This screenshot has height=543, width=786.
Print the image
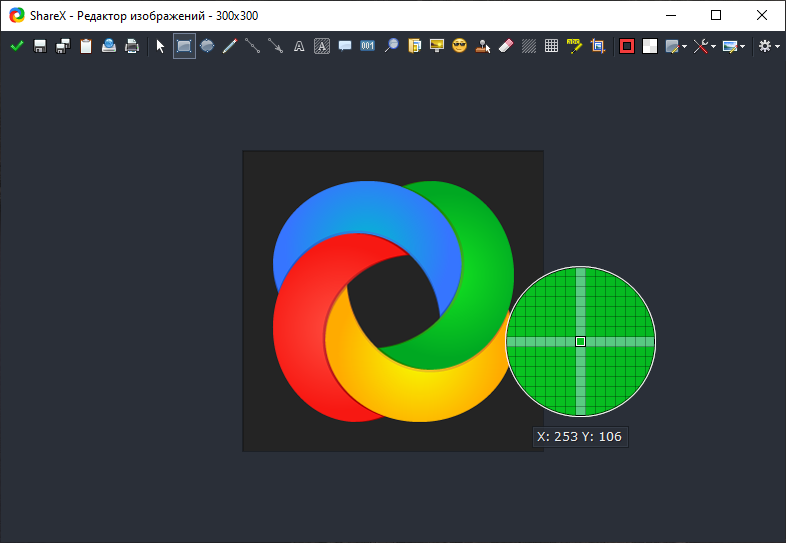pyautogui.click(x=132, y=46)
